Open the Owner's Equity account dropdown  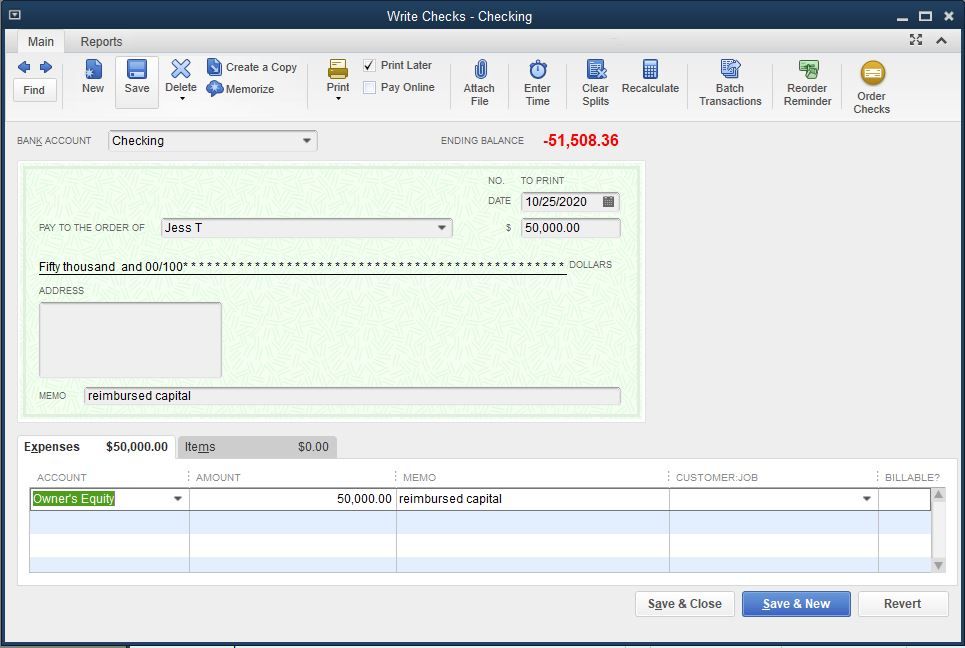click(178, 499)
